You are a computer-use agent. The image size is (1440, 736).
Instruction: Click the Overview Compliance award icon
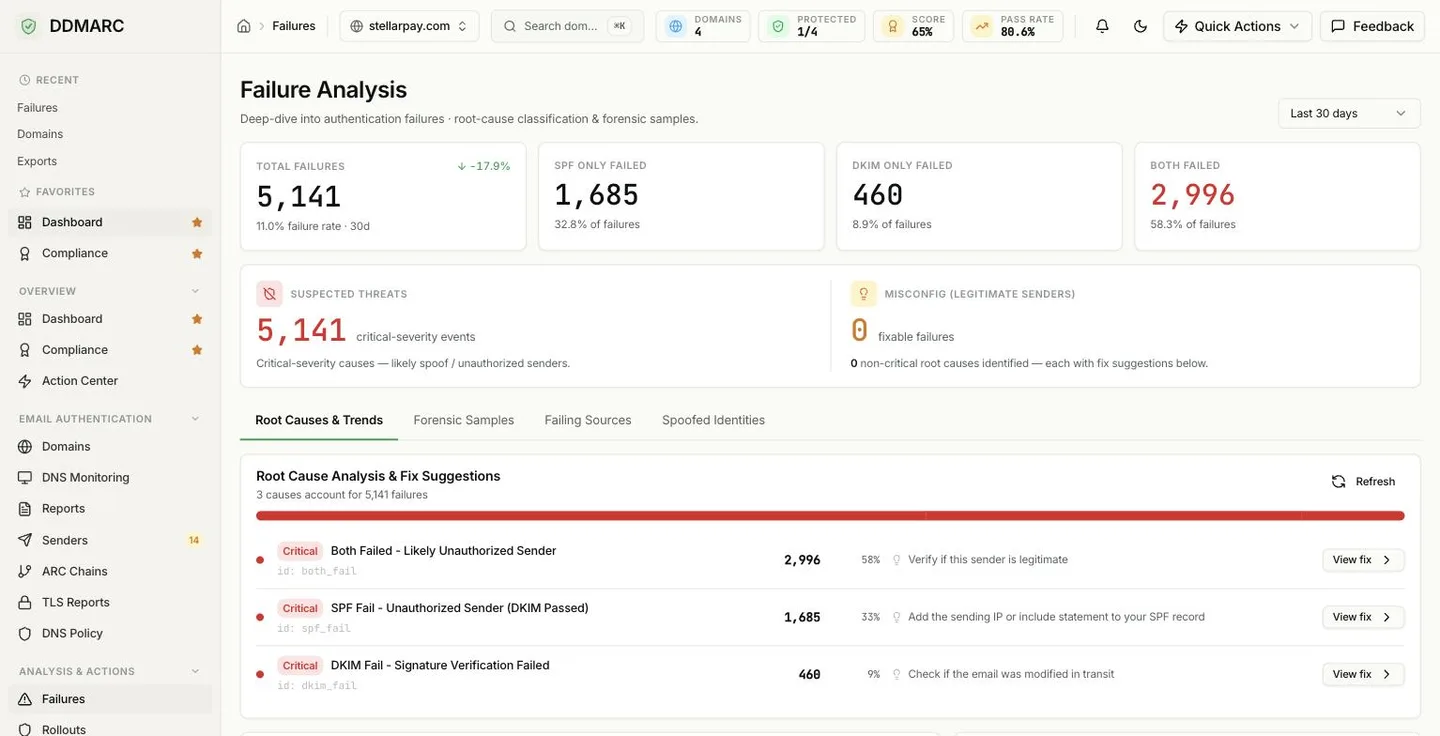pos(25,350)
